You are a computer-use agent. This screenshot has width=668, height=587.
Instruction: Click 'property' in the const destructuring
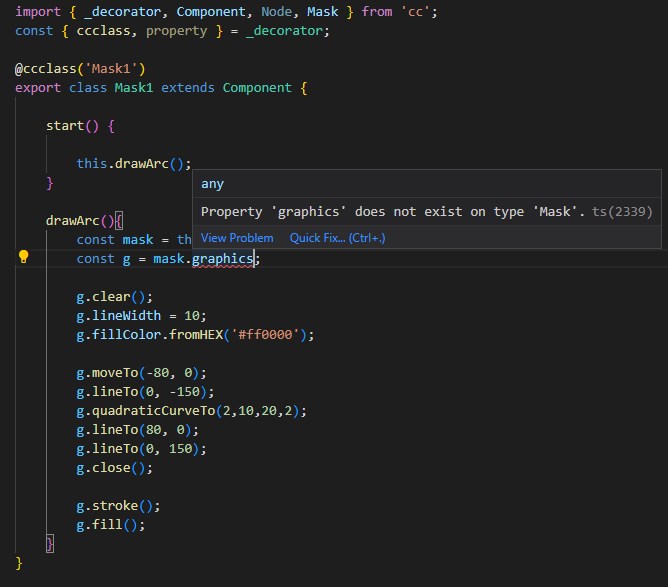[x=176, y=31]
